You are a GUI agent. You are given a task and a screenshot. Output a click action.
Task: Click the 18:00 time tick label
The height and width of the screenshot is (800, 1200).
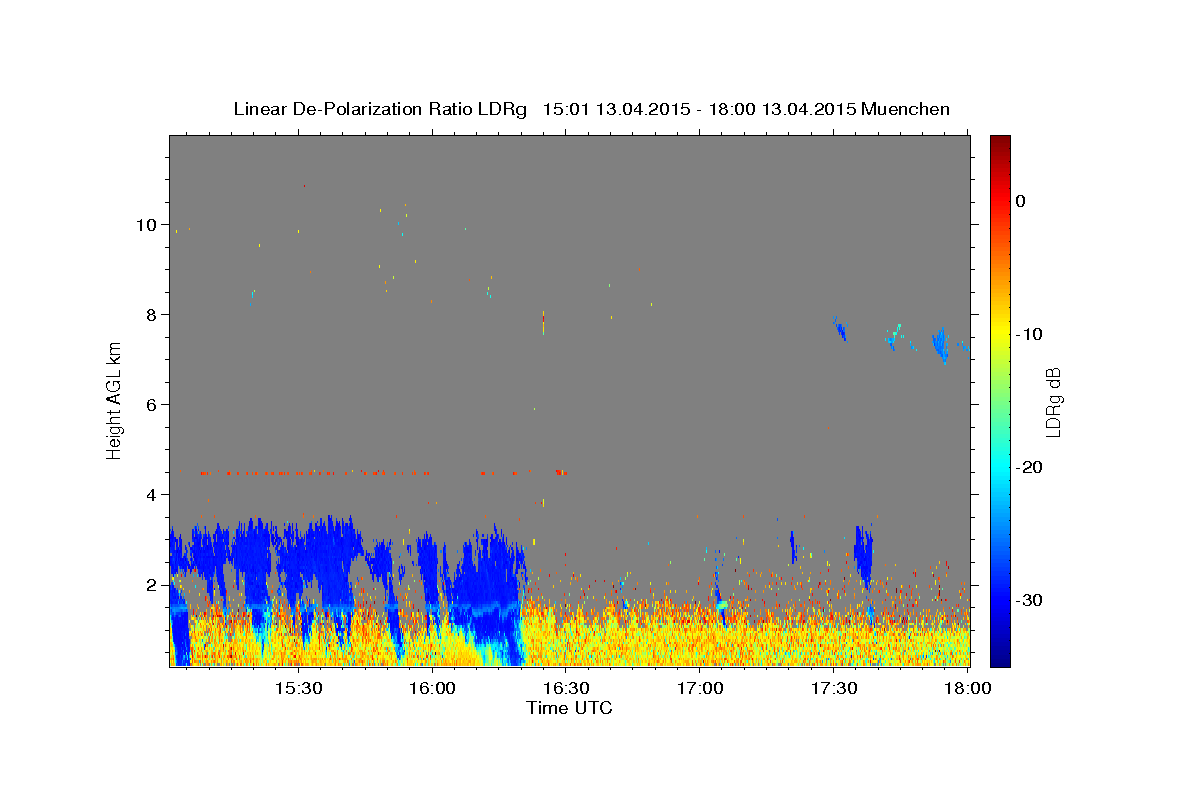967,689
